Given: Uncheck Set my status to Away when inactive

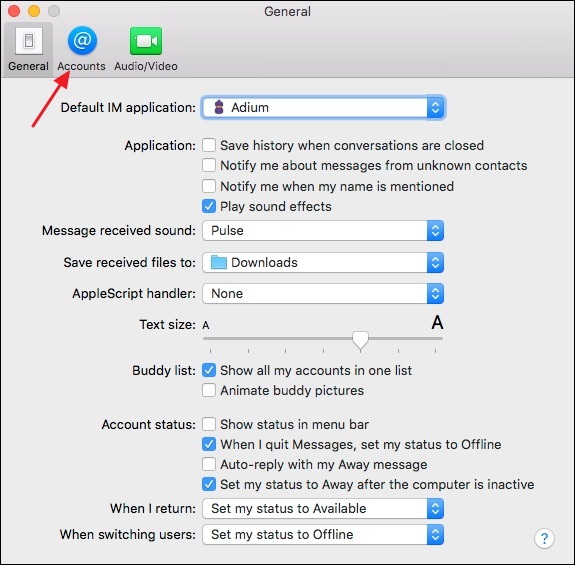Looking at the screenshot, I should point(209,484).
